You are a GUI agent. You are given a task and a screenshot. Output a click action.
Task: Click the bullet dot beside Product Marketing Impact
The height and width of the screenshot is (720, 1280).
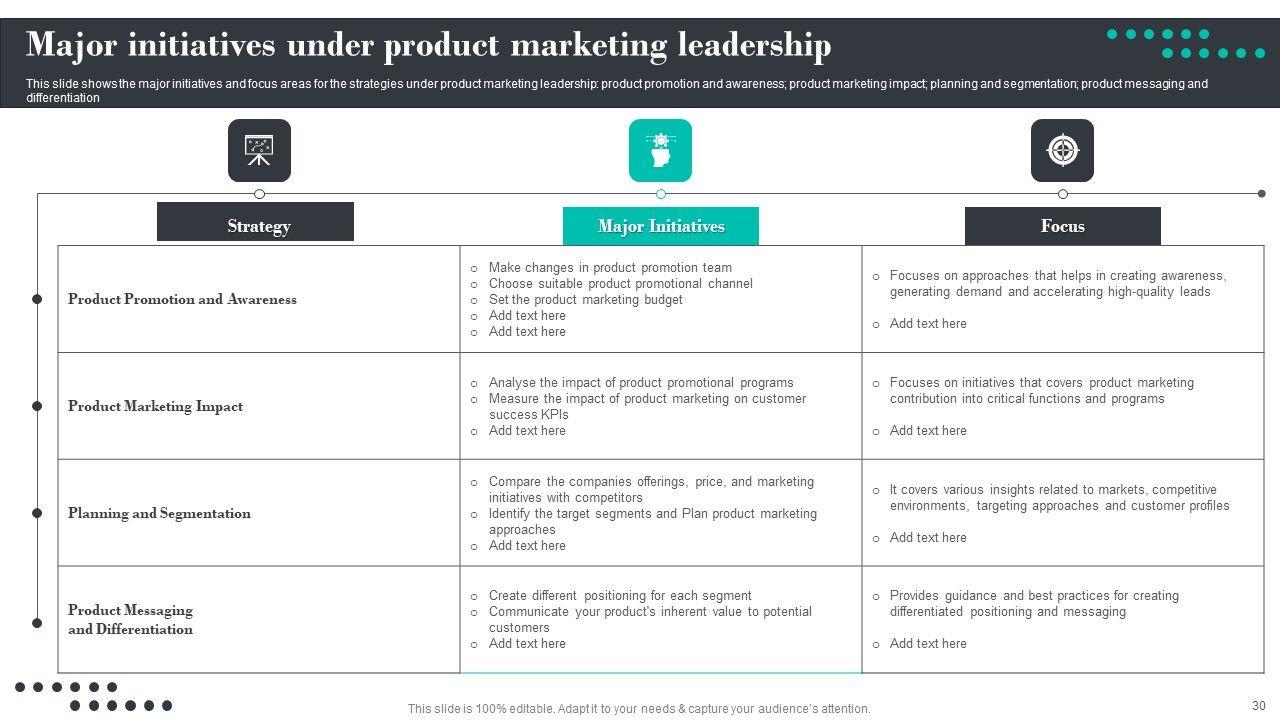coord(37,406)
